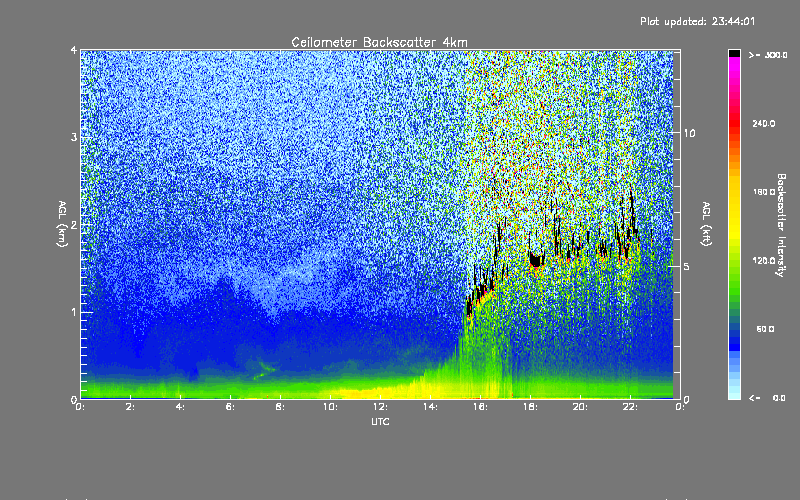
Task: Select the 60.0 colorbar value
Action: (x=765, y=329)
